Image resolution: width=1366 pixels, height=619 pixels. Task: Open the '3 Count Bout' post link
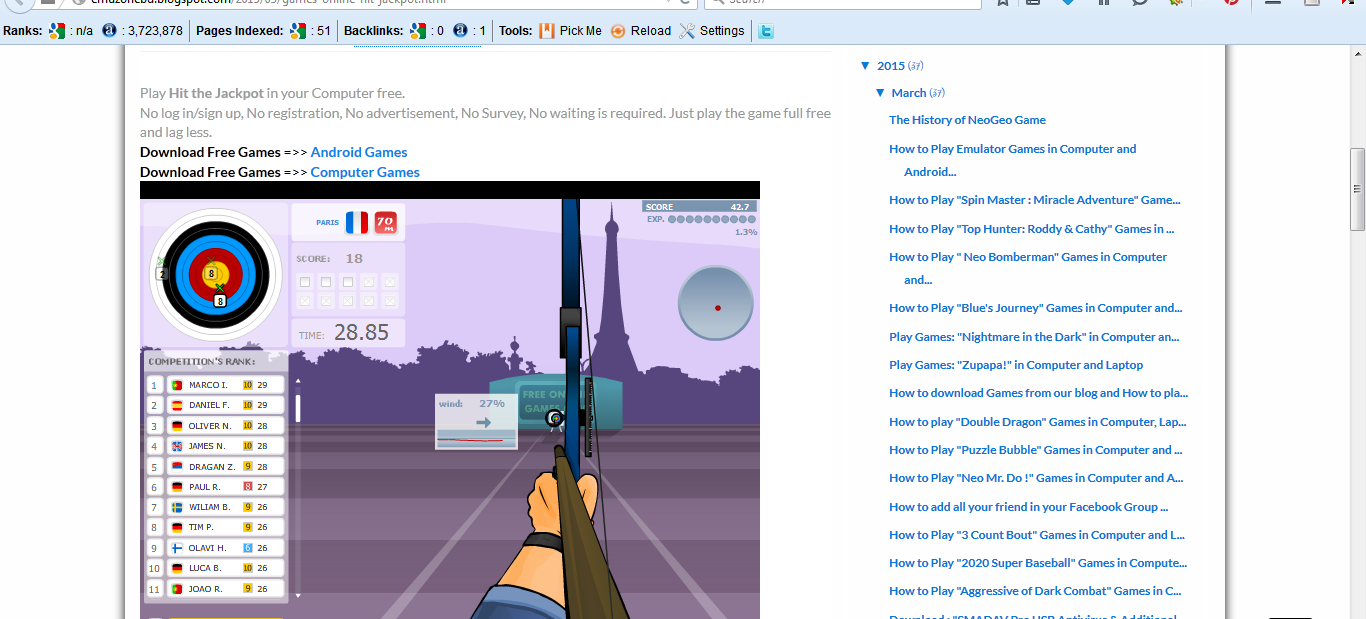(x=1037, y=535)
